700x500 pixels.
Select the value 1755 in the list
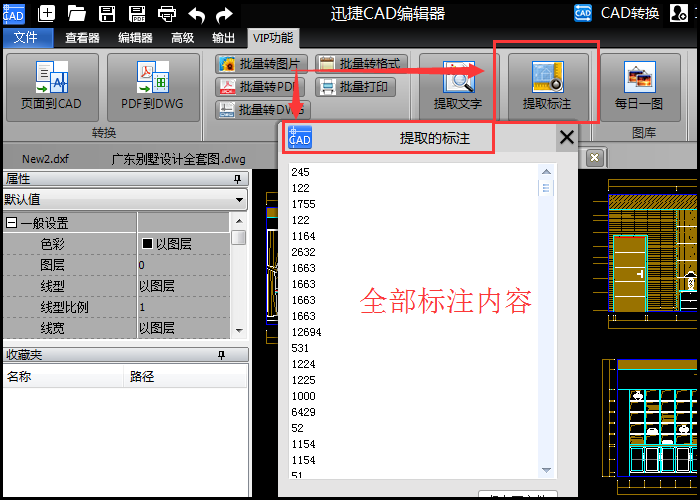(303, 204)
